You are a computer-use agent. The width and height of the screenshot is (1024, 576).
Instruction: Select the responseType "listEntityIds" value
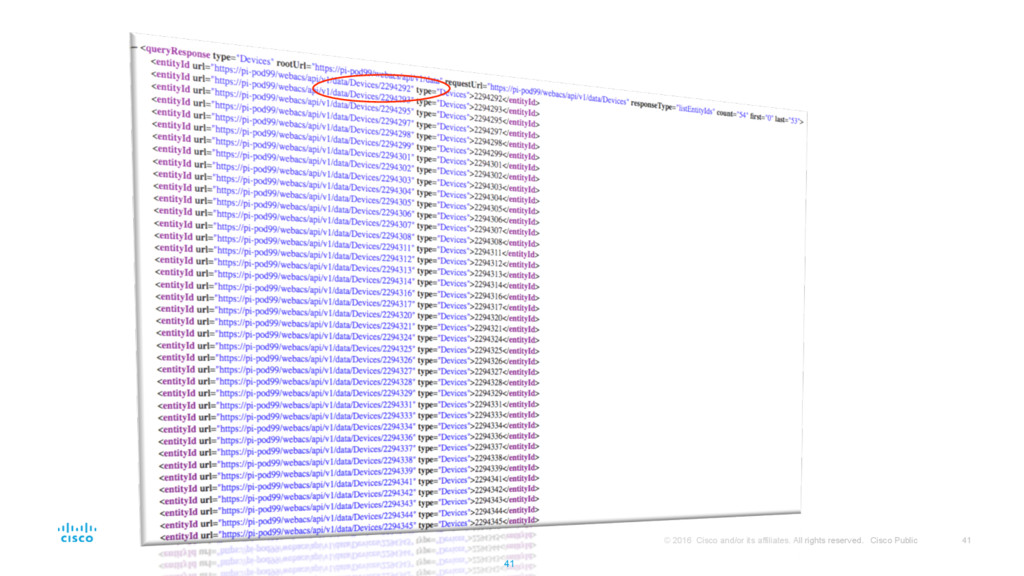point(696,109)
